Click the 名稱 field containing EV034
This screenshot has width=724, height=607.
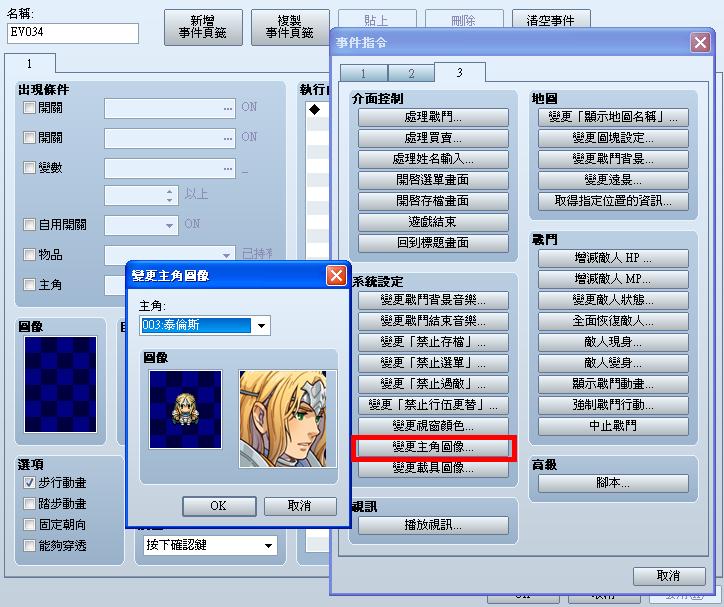[73, 33]
